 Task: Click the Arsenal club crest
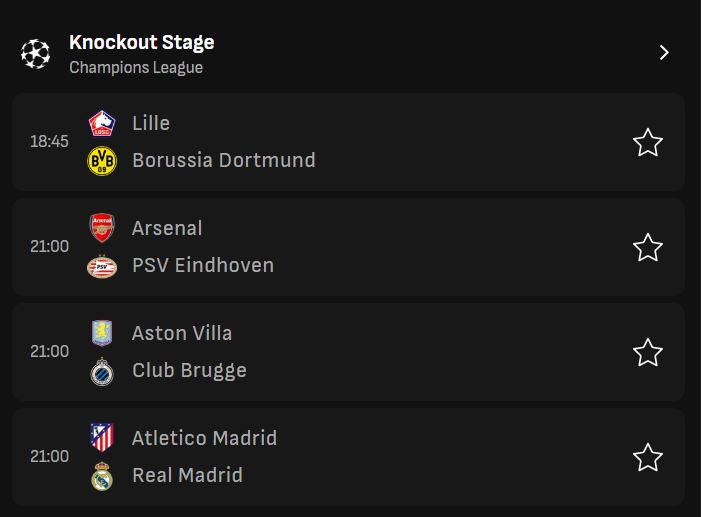(x=102, y=229)
